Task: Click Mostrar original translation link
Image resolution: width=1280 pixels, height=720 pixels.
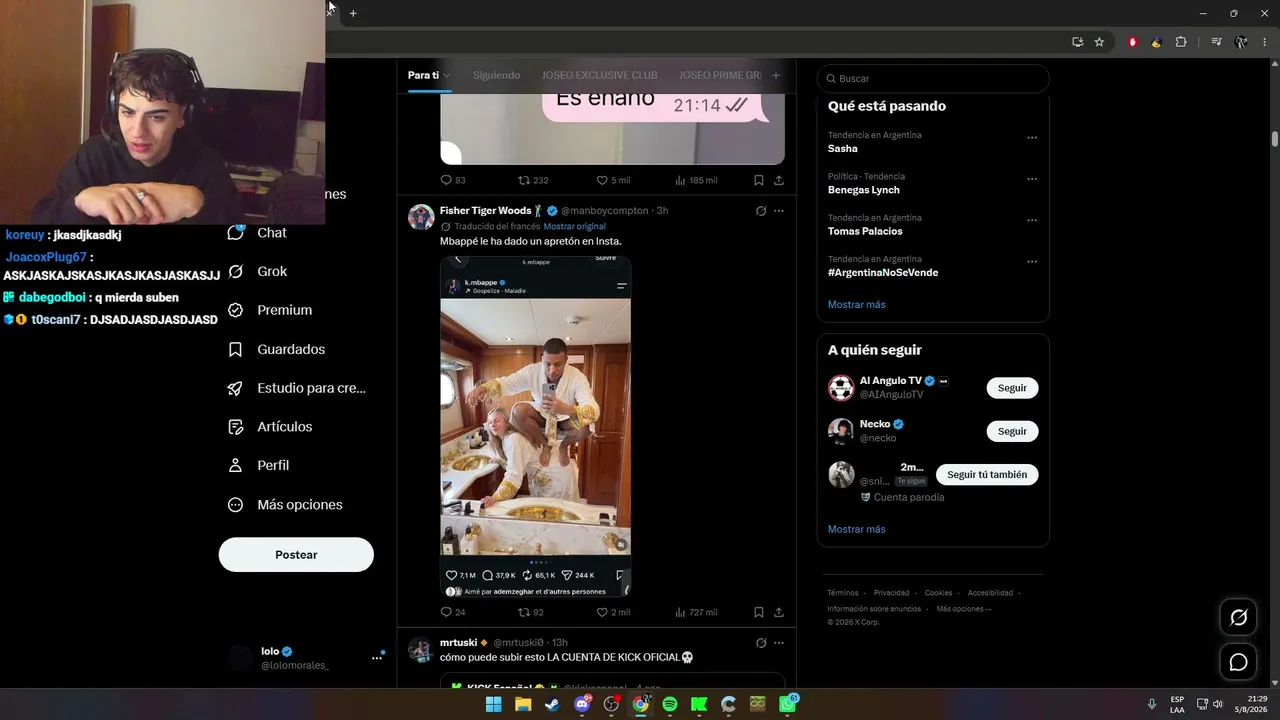Action: coord(575,227)
